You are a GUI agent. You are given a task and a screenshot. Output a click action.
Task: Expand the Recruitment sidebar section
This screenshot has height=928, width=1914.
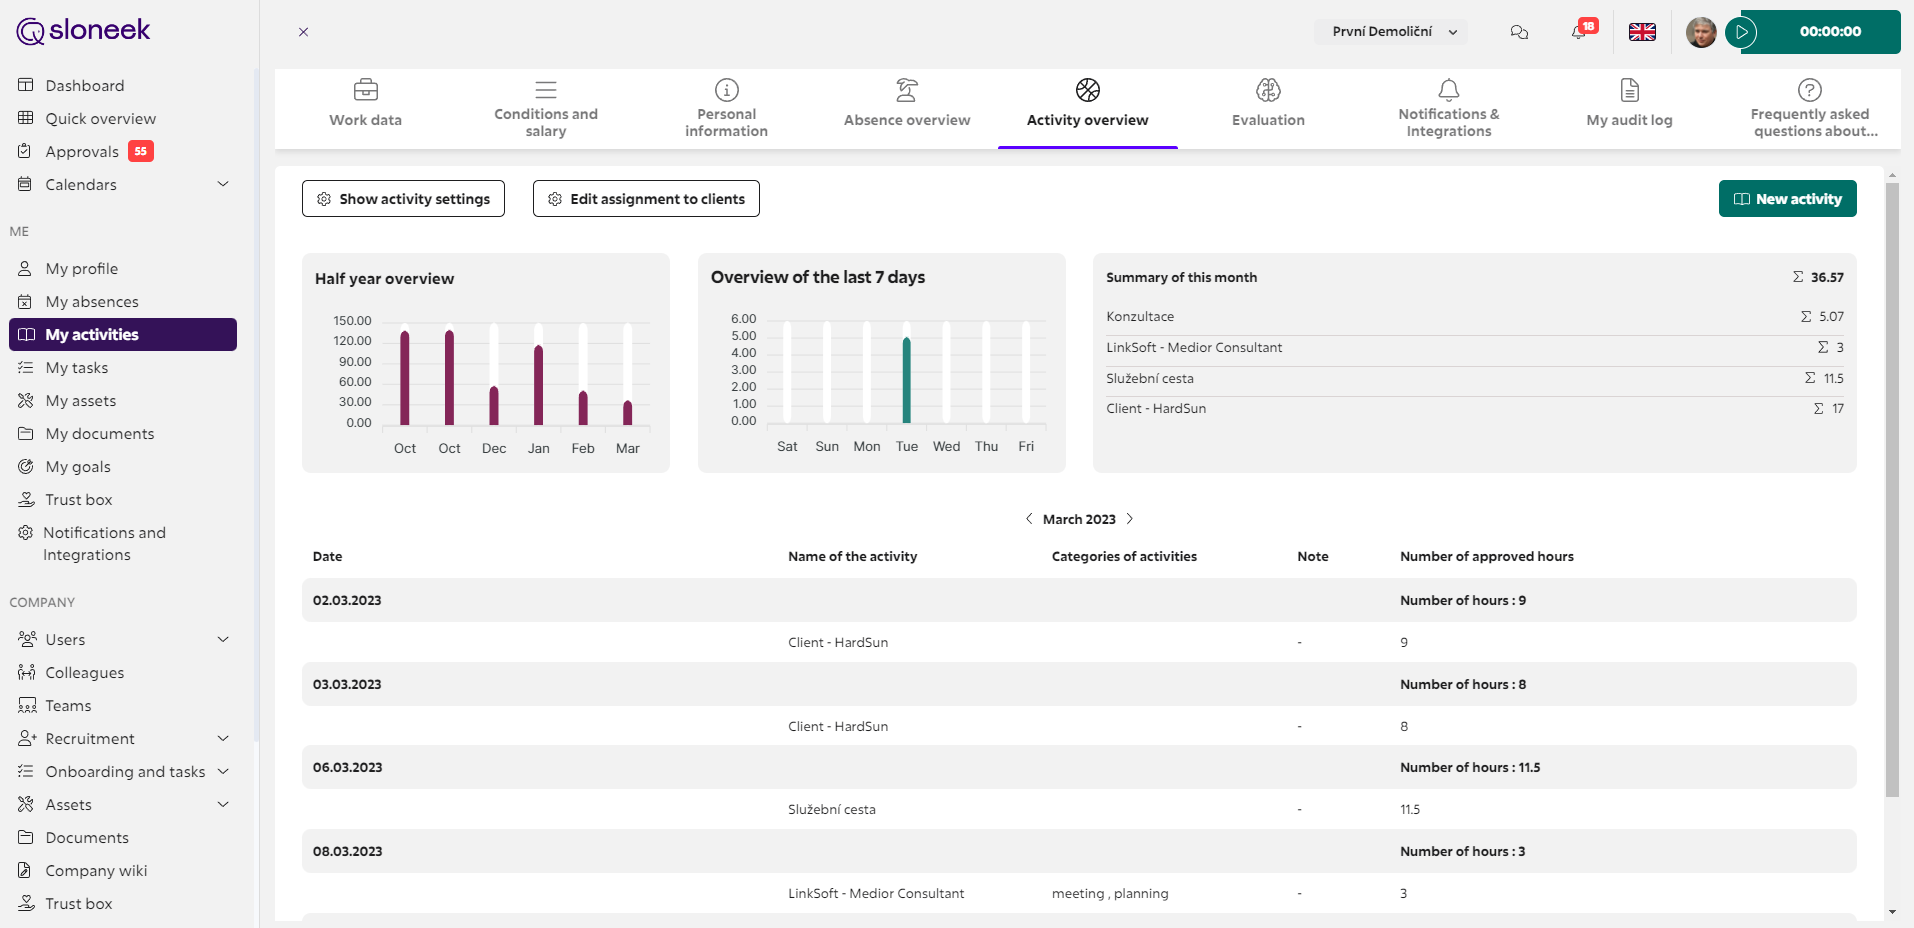pos(223,738)
